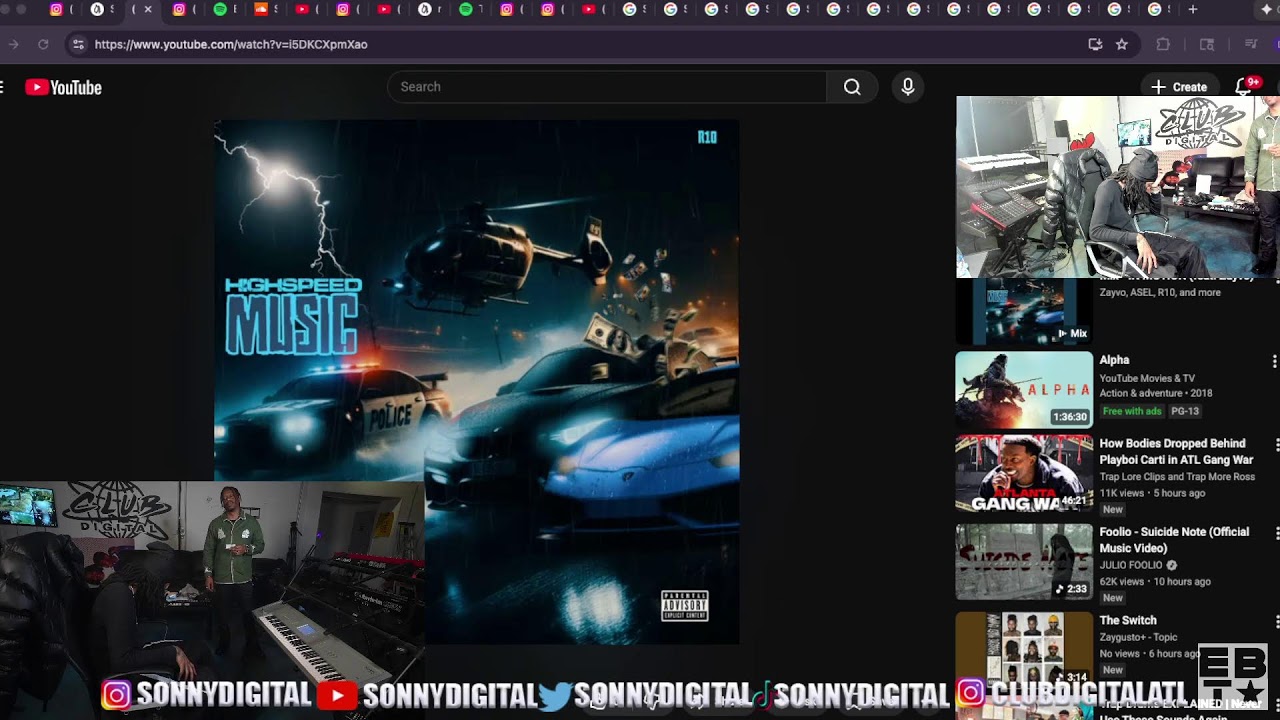
Task: Click How Bodies Dropped Behind Playboi Carti title
Action: pyautogui.click(x=1176, y=451)
